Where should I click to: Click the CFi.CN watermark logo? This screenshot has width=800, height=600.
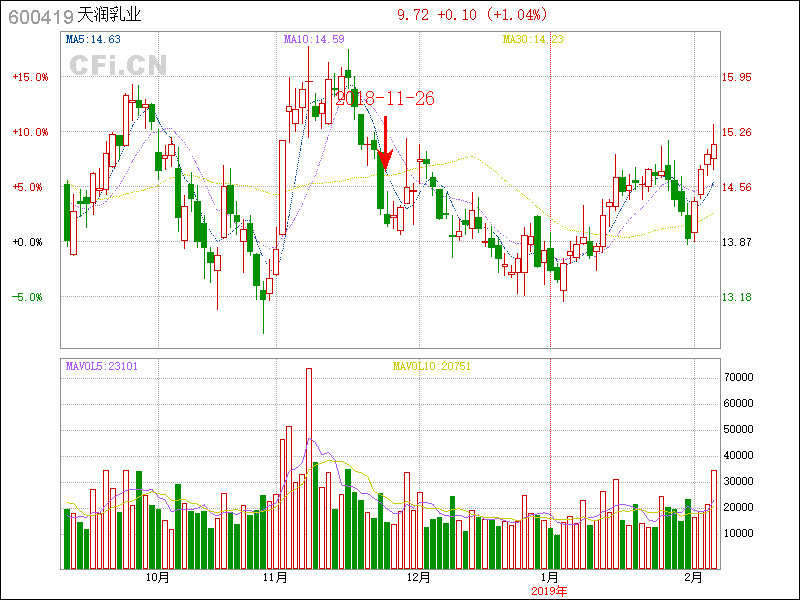(x=118, y=65)
